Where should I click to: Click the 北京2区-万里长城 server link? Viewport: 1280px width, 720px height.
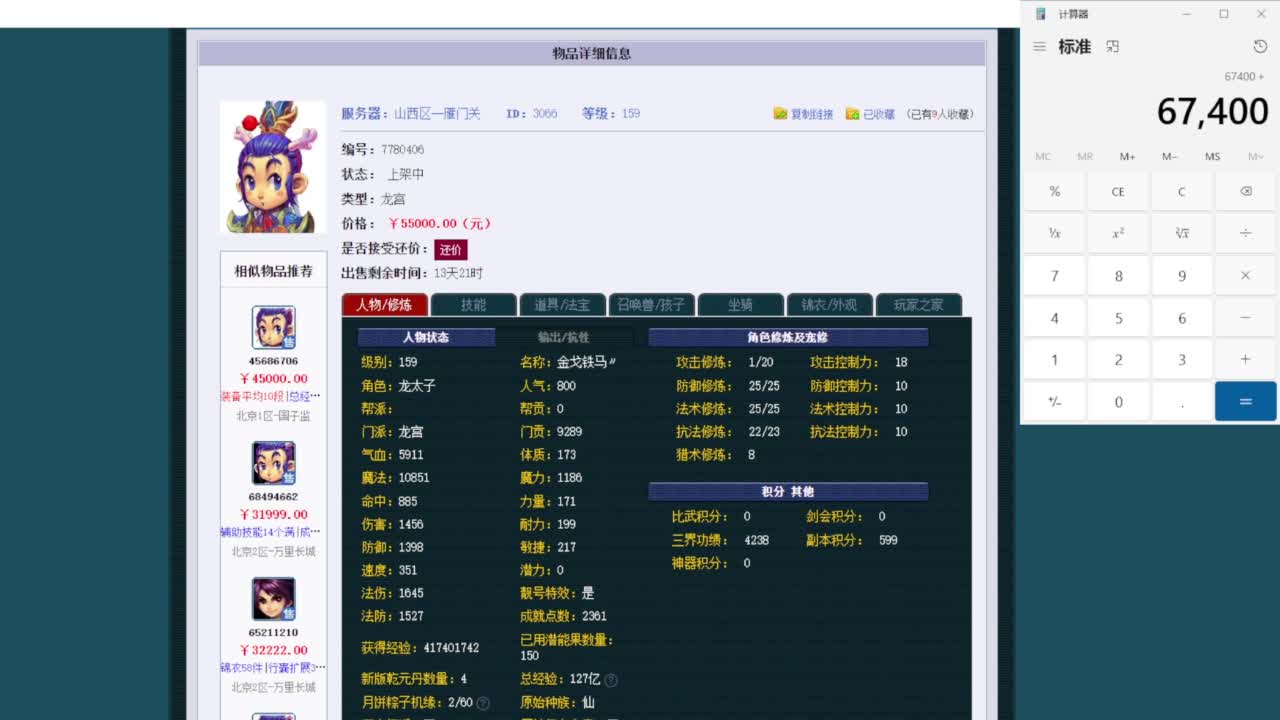coord(272,551)
